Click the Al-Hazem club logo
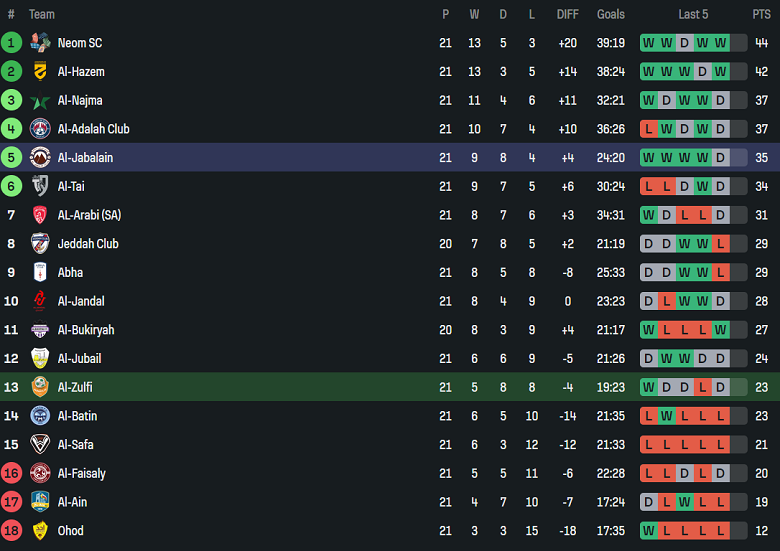This screenshot has width=780, height=551. tap(40, 72)
